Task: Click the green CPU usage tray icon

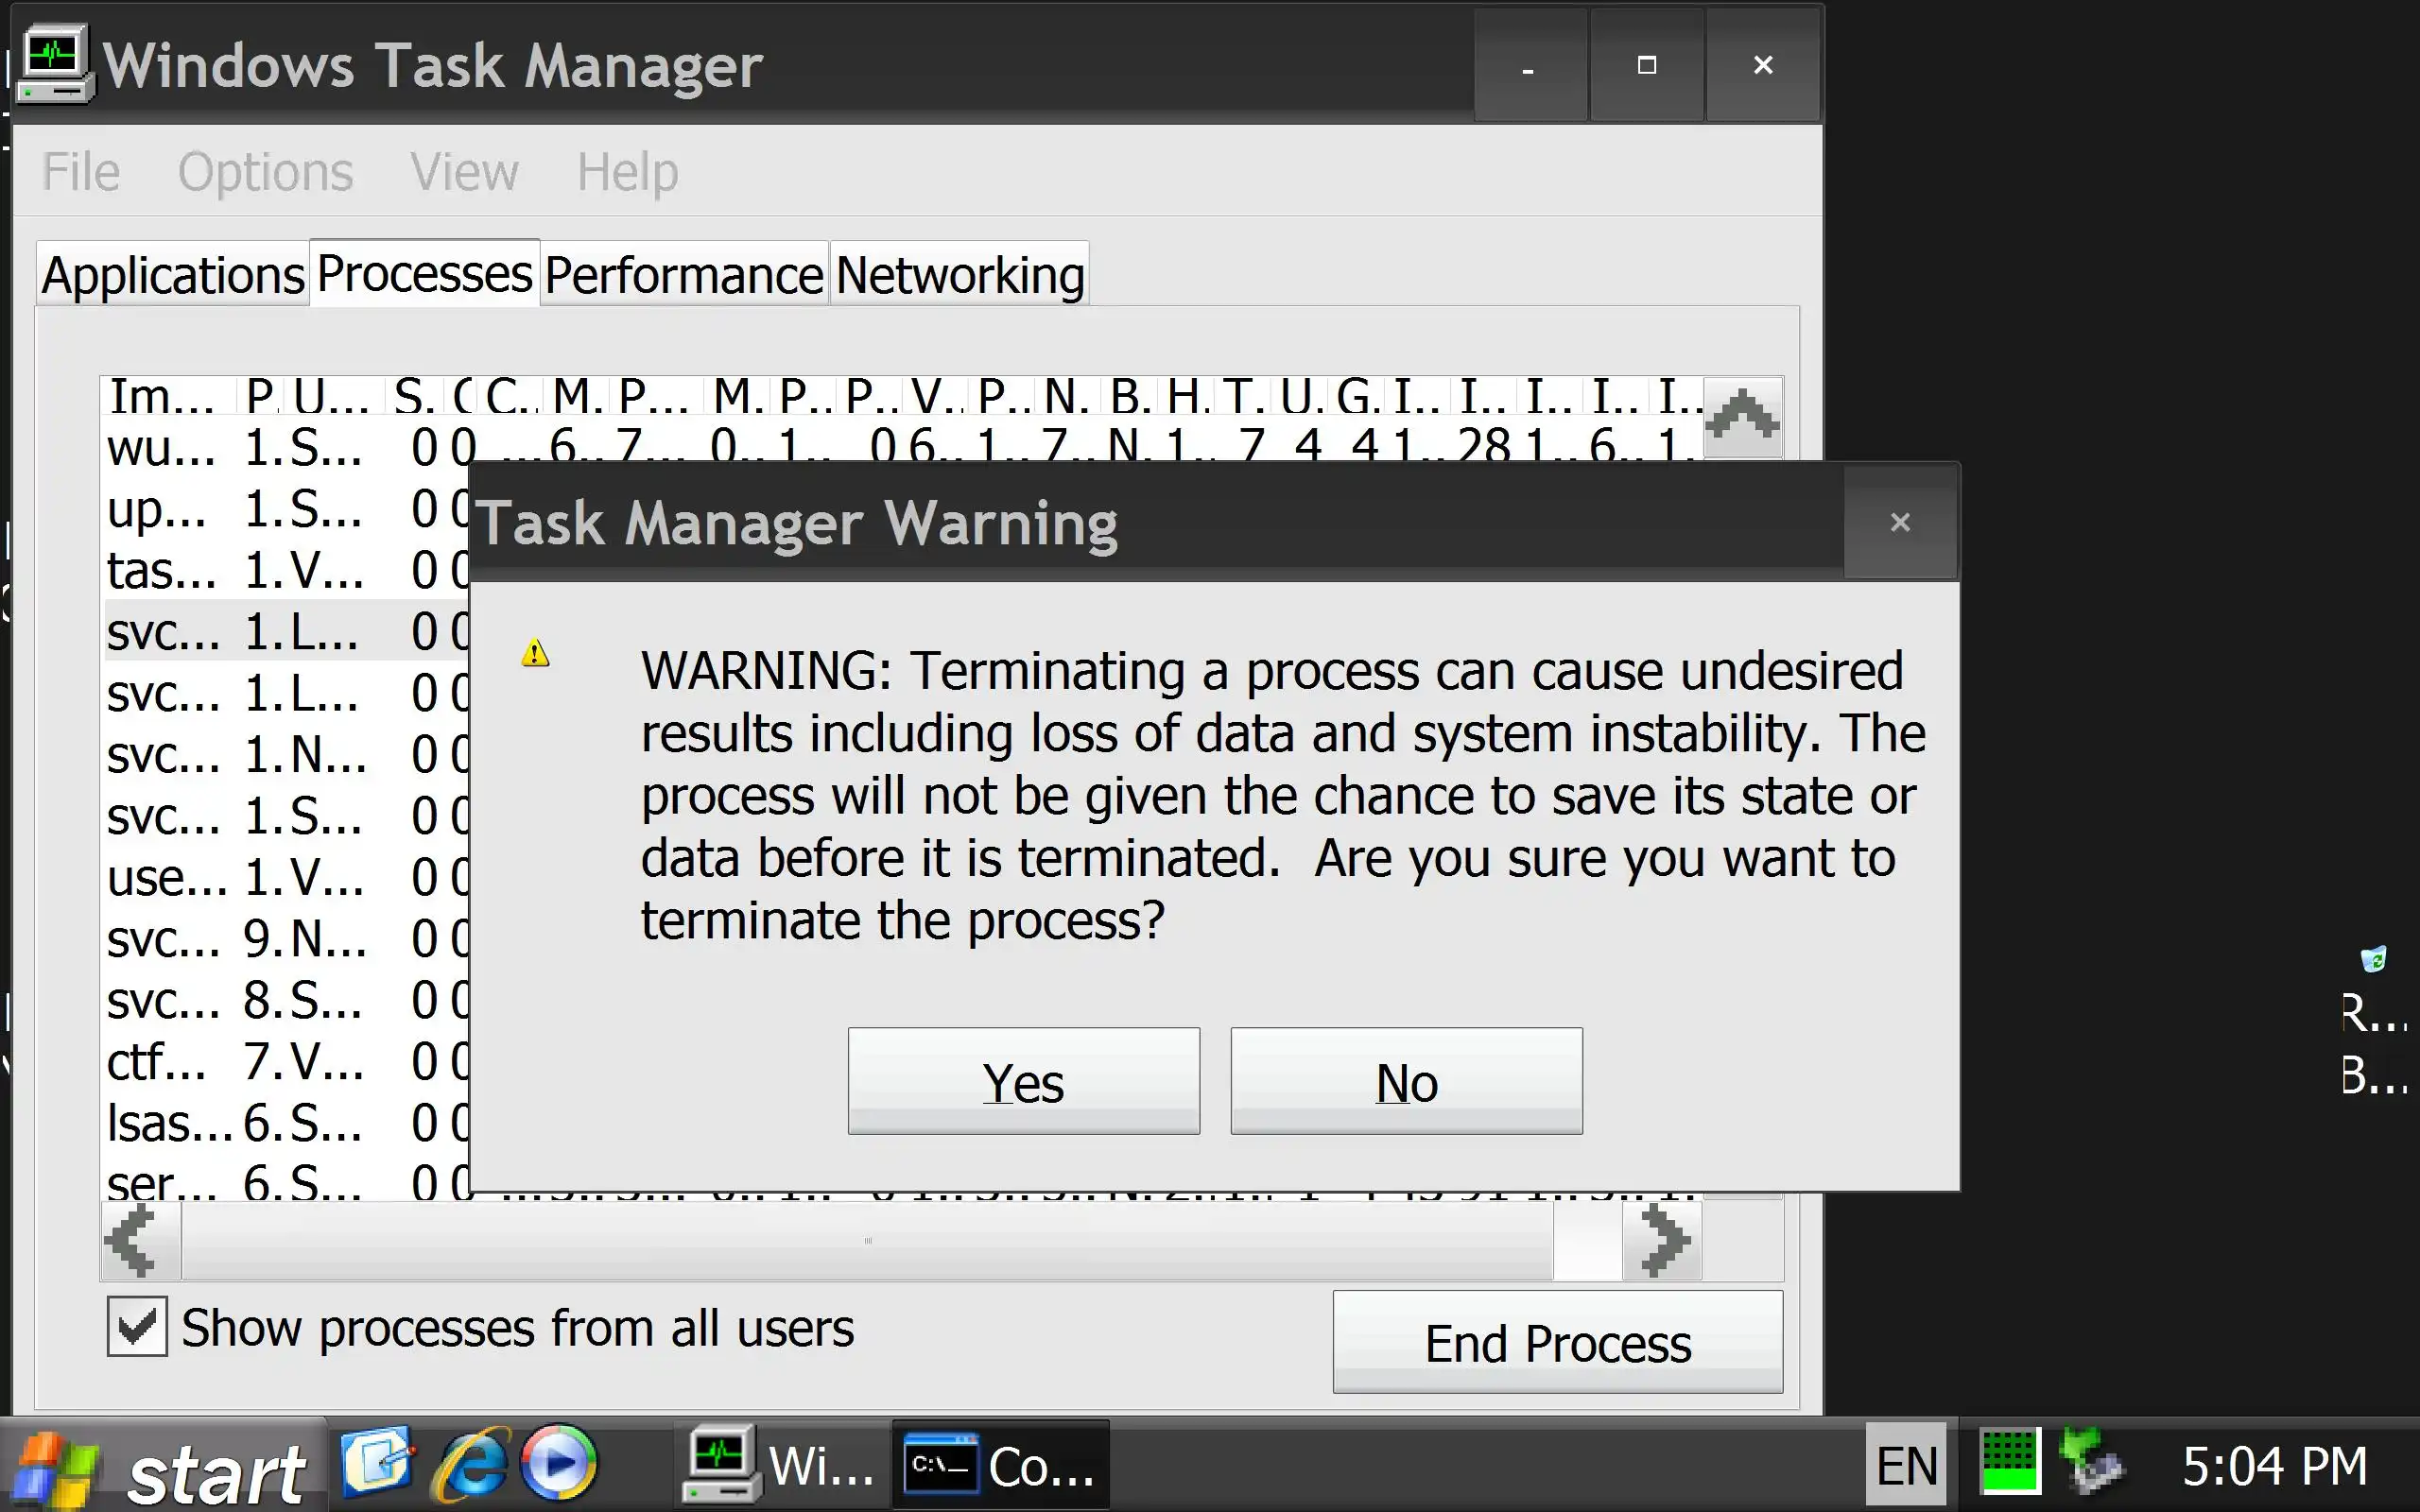Action: (x=2009, y=1464)
